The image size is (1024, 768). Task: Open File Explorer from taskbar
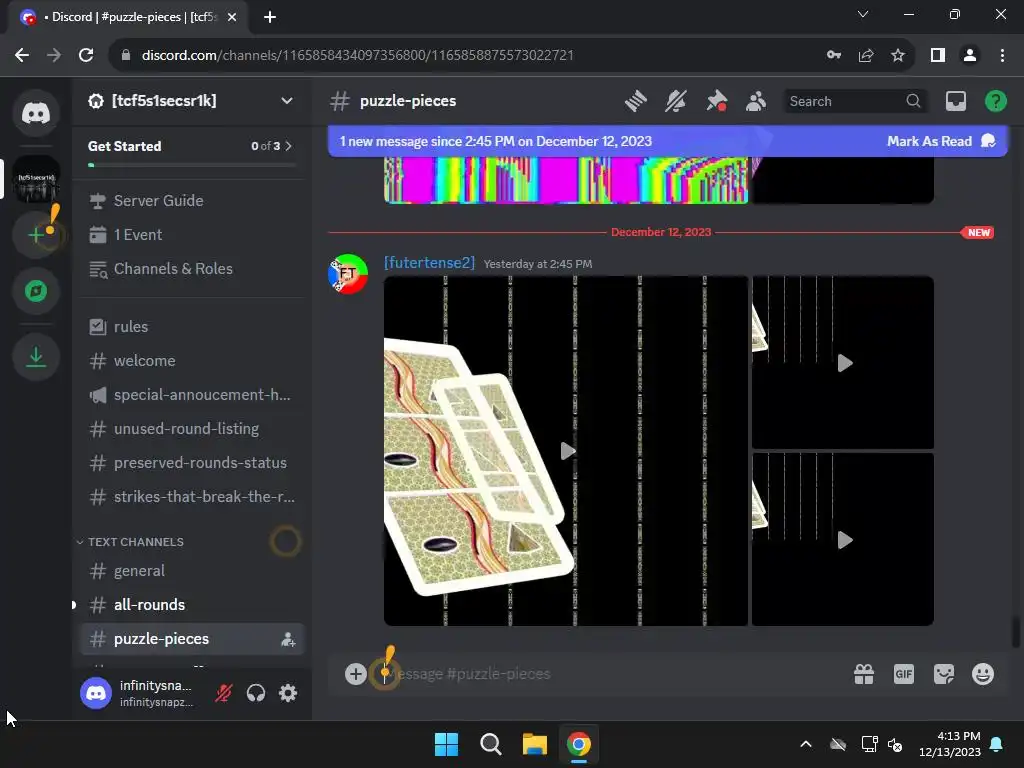(534, 744)
